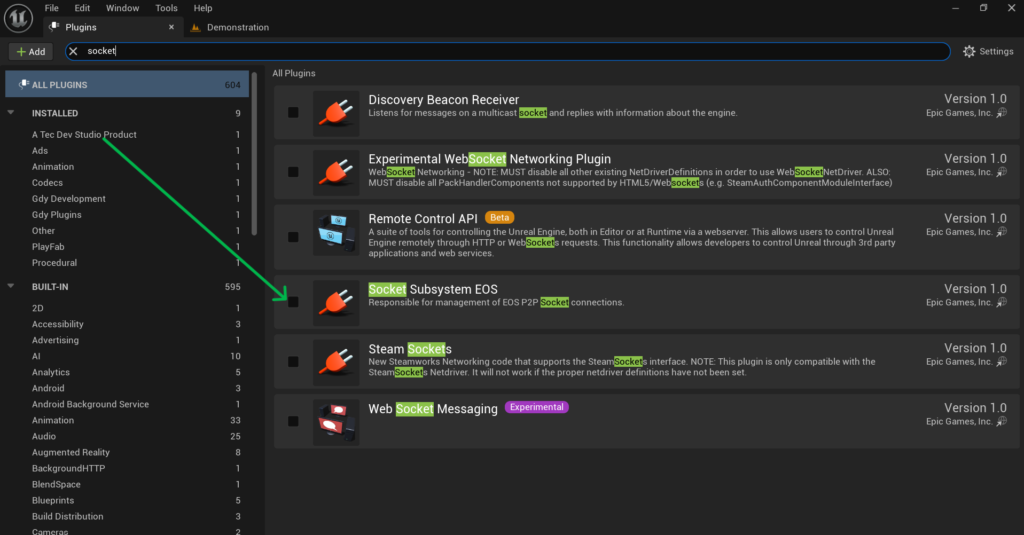Click the Unreal Engine logo icon
Viewport: 1024px width, 535px height.
18,18
